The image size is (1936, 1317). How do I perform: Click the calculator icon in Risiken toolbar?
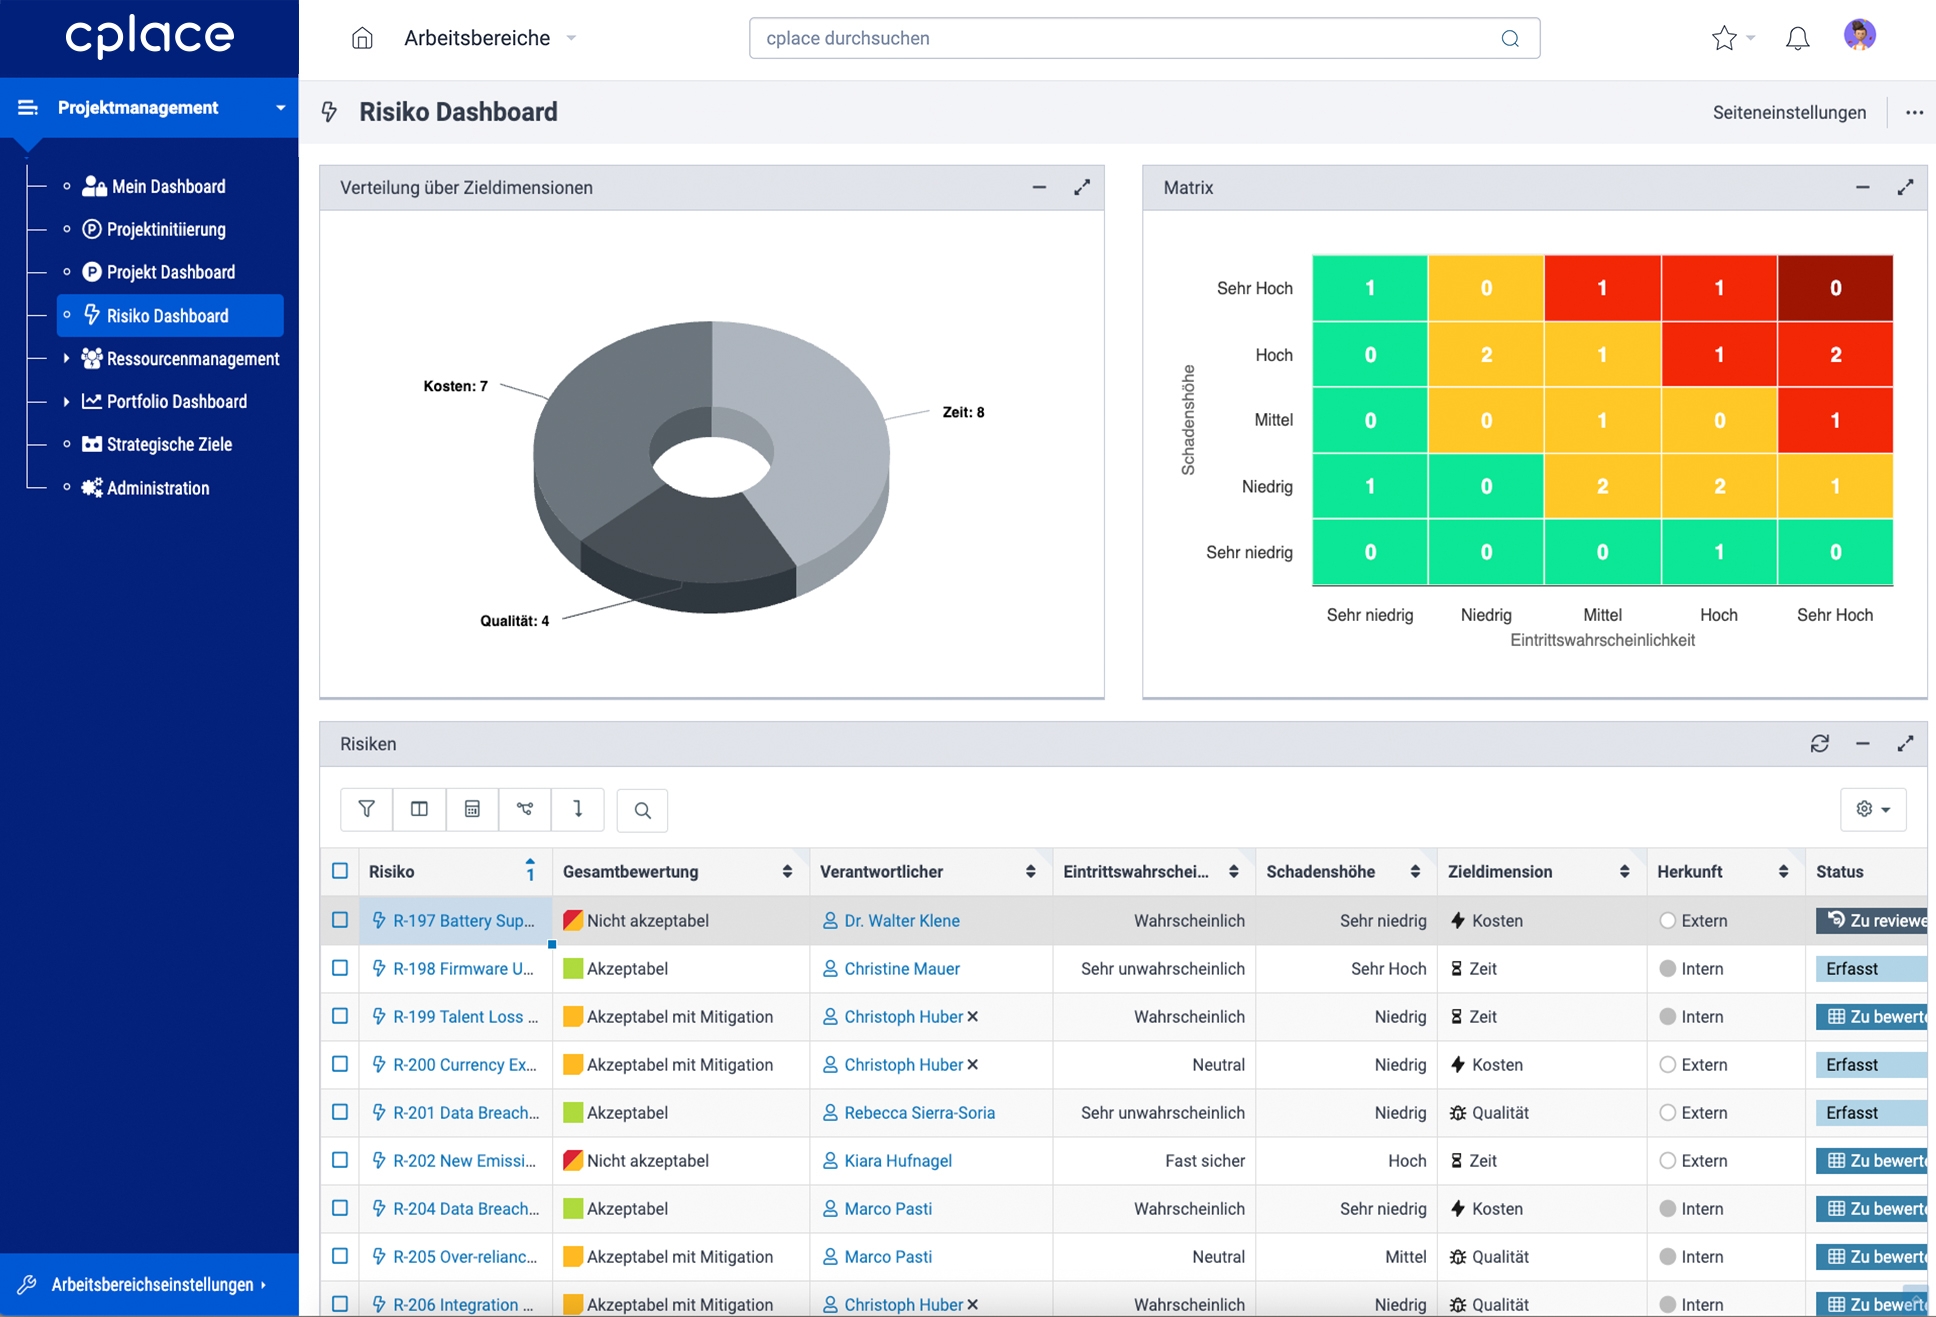coord(472,809)
